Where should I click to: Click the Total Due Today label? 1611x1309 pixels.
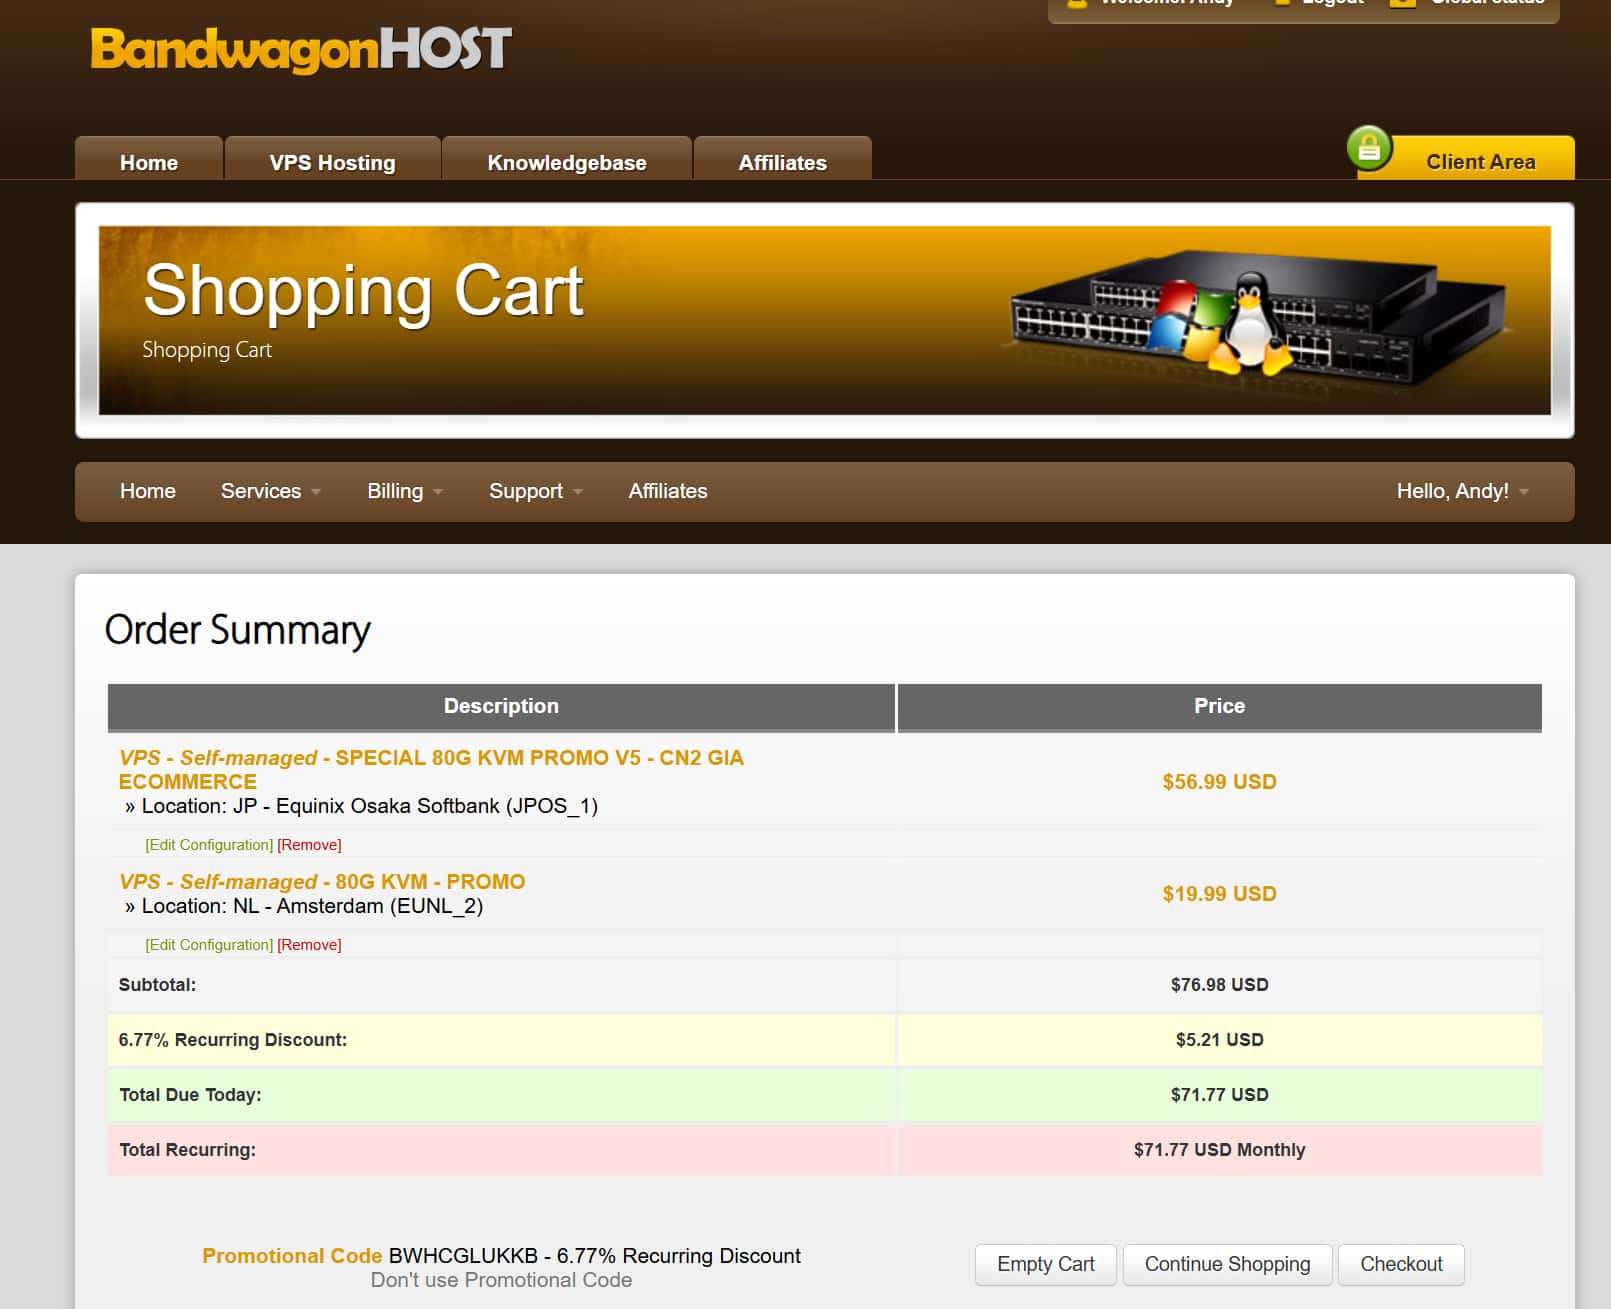pos(190,1095)
